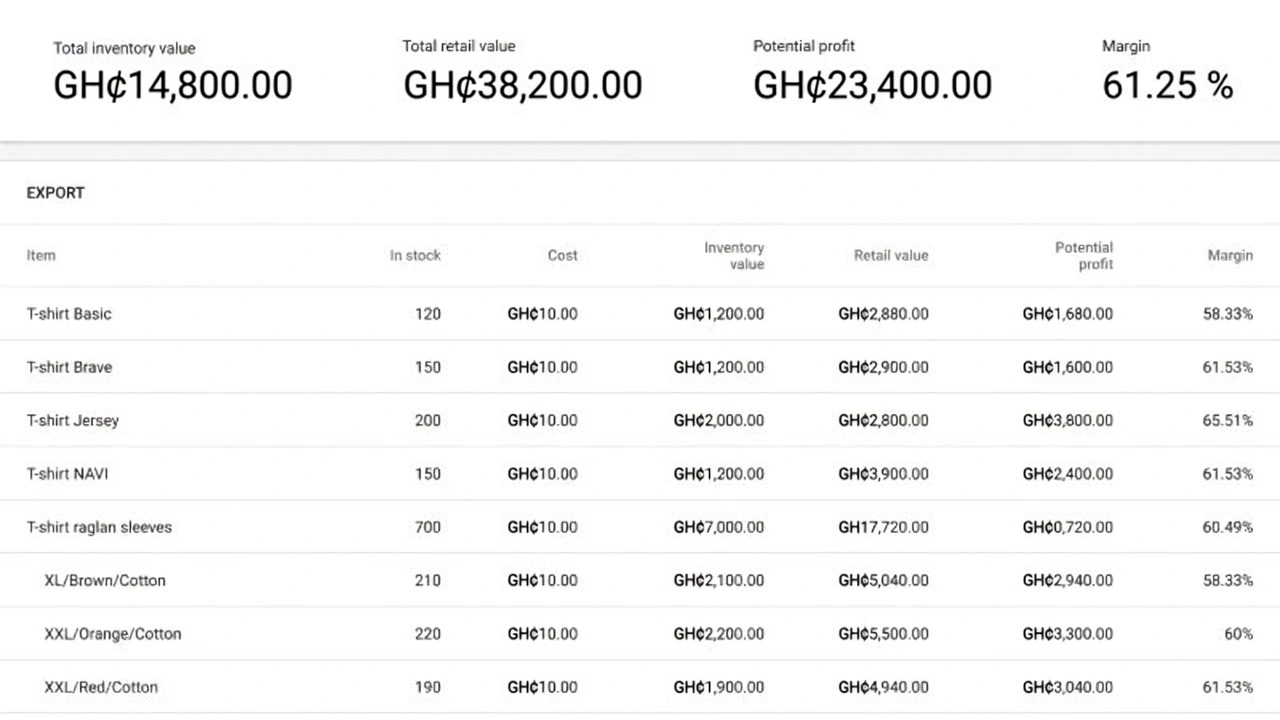Click the stock count 700
Viewport: 1280px width, 720px height.
click(428, 527)
